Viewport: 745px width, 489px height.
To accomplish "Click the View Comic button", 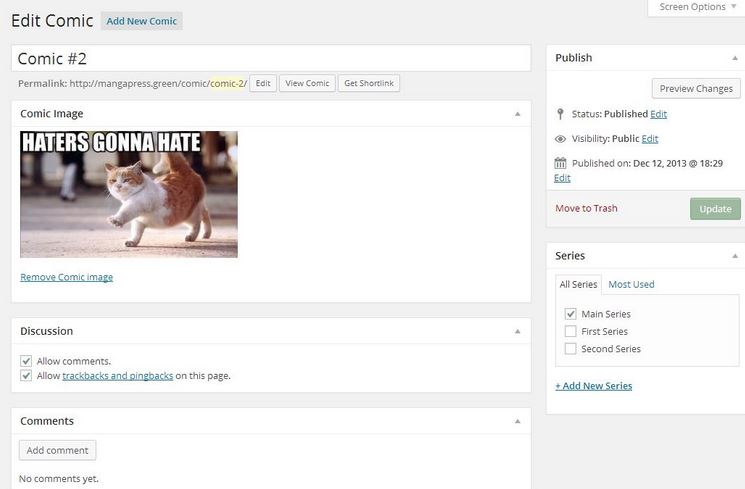I will (x=307, y=83).
